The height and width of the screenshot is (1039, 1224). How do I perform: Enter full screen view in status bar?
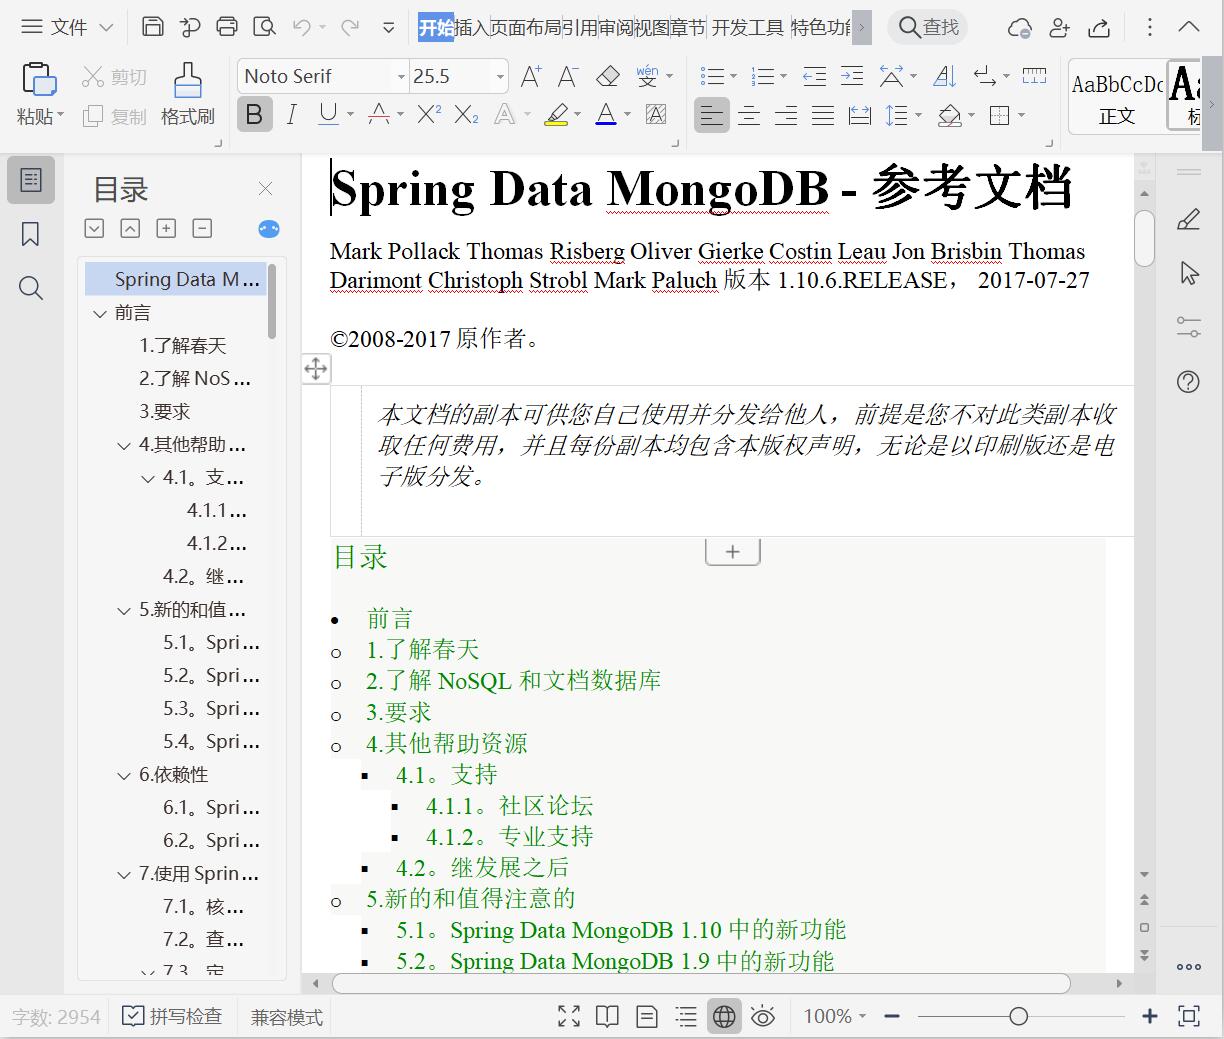[569, 1017]
